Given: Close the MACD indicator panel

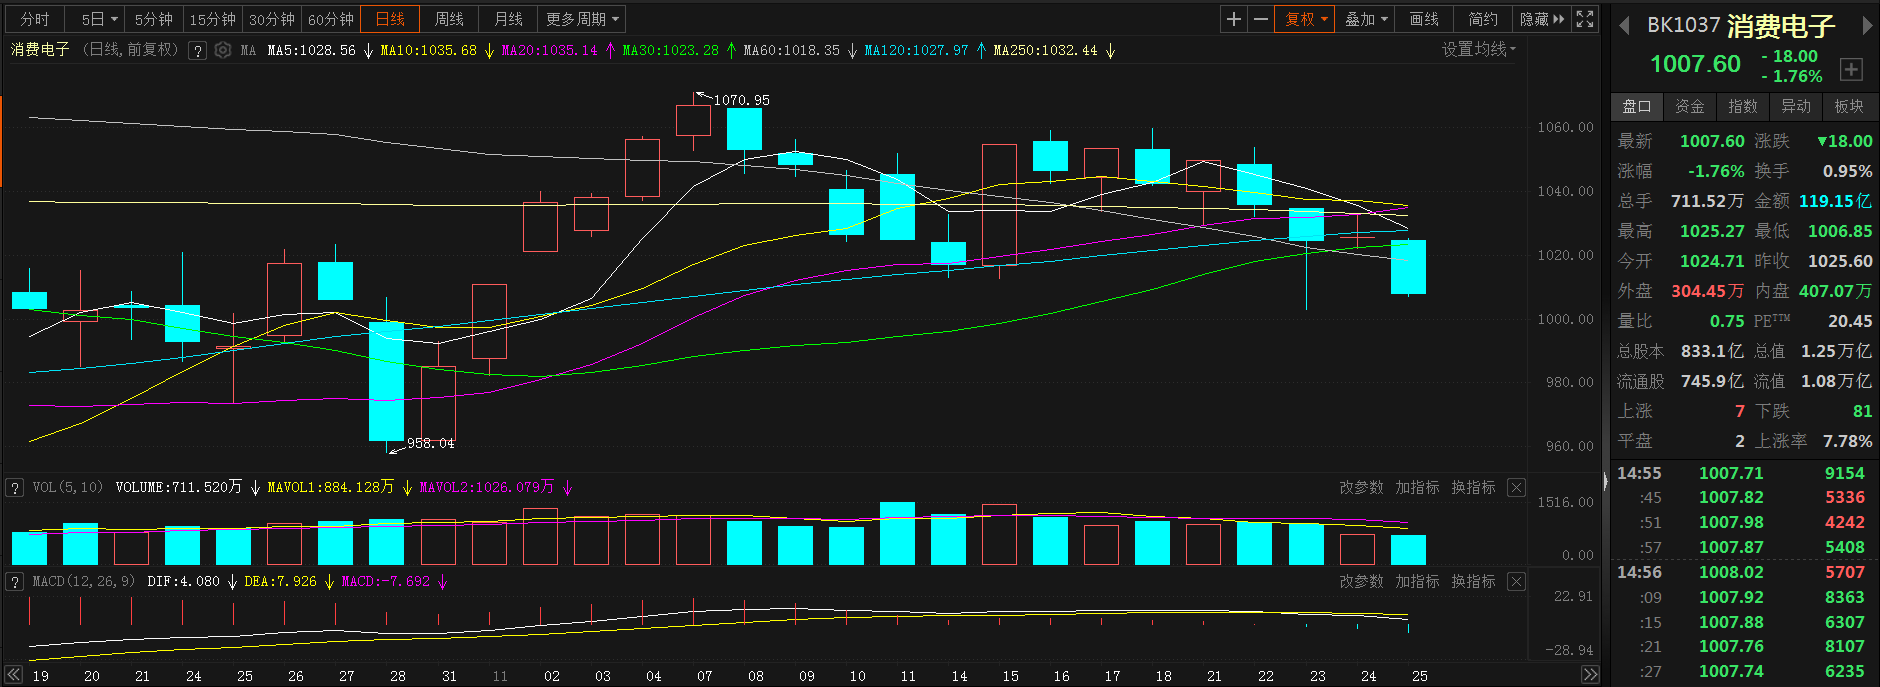Looking at the screenshot, I should pyautogui.click(x=1516, y=582).
